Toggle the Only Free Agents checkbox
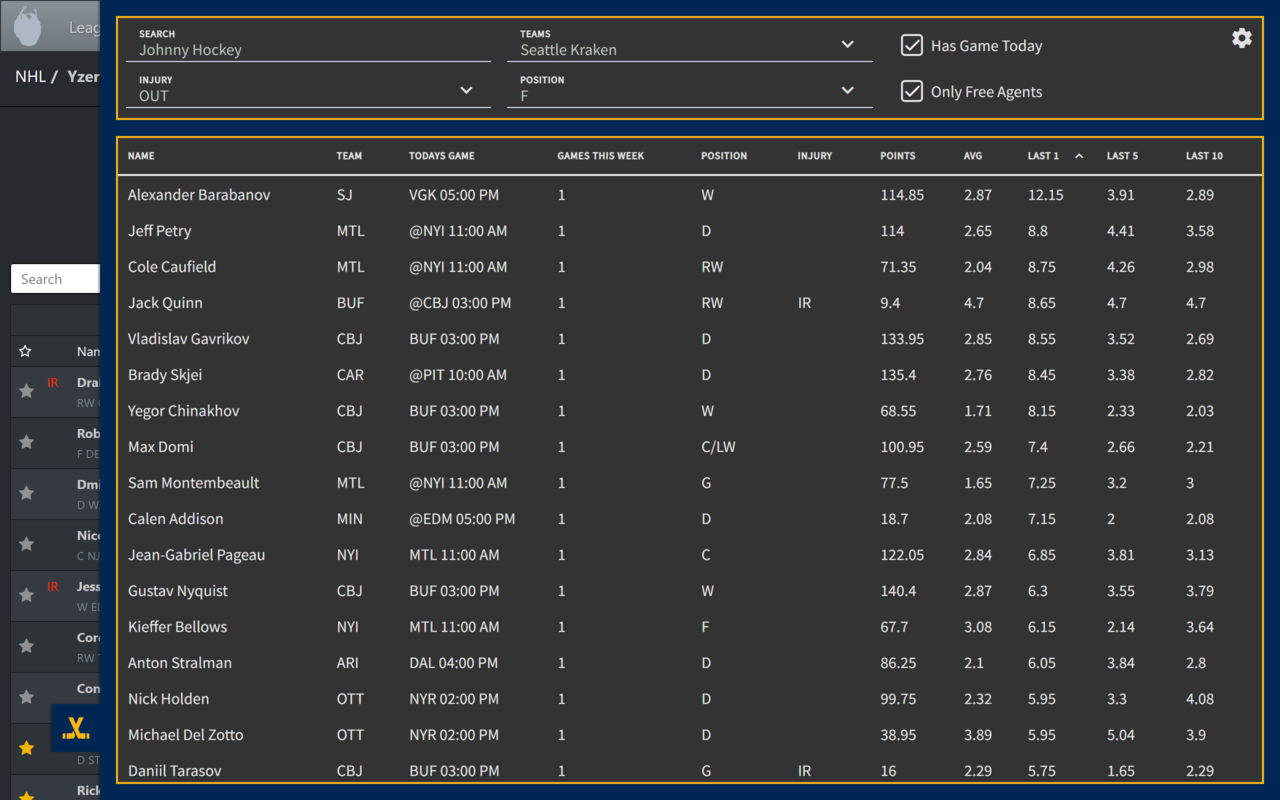 coord(911,91)
